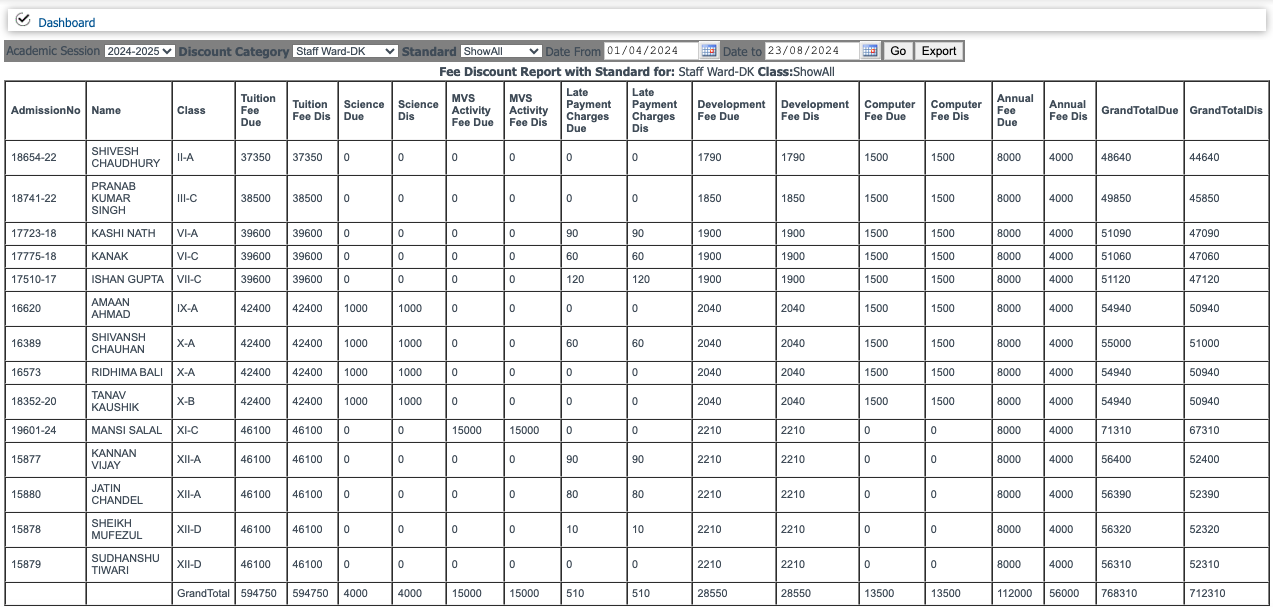This screenshot has width=1273, height=607.
Task: Click the grand total due value 768310
Action: pyautogui.click(x=1119, y=593)
